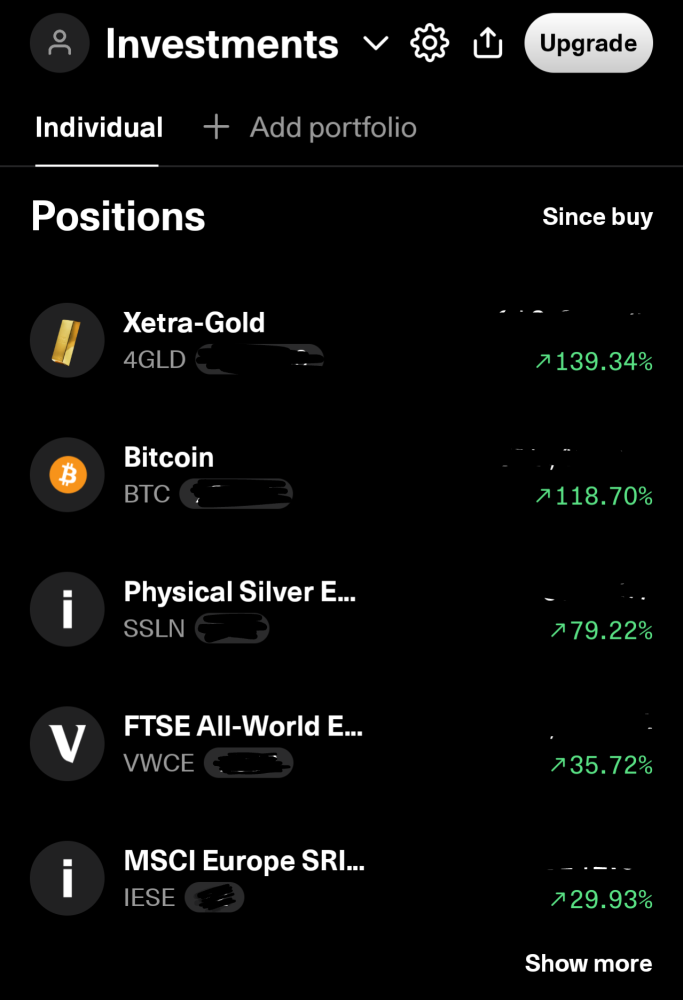
Task: Expand the Investments dropdown chevron
Action: point(375,43)
